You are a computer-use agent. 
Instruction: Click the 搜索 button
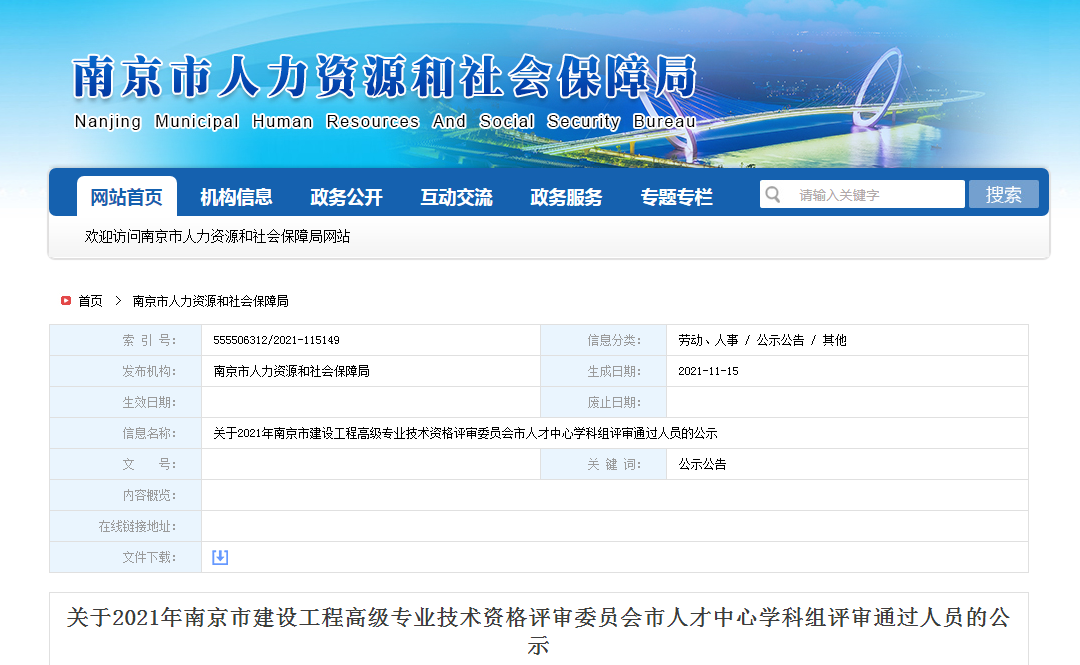[x=1004, y=194]
